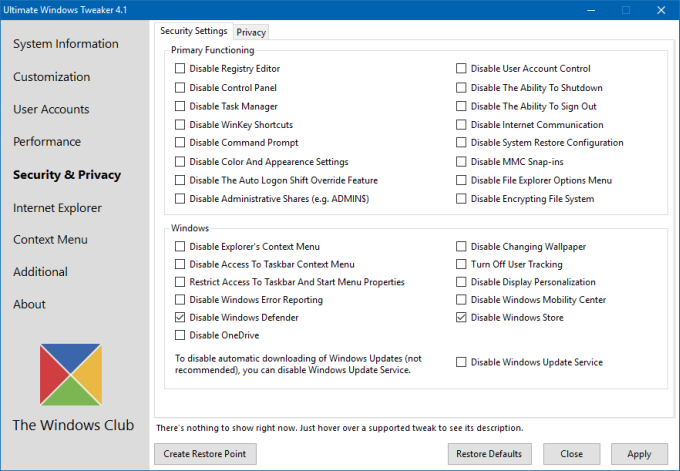Navigate to Context Menu section
The width and height of the screenshot is (680, 471).
(50, 240)
